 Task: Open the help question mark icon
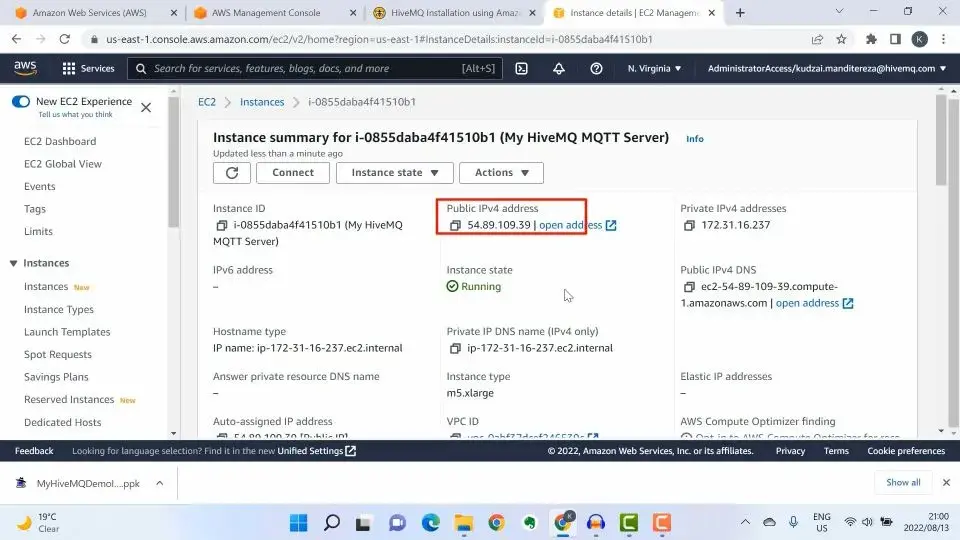tap(596, 69)
